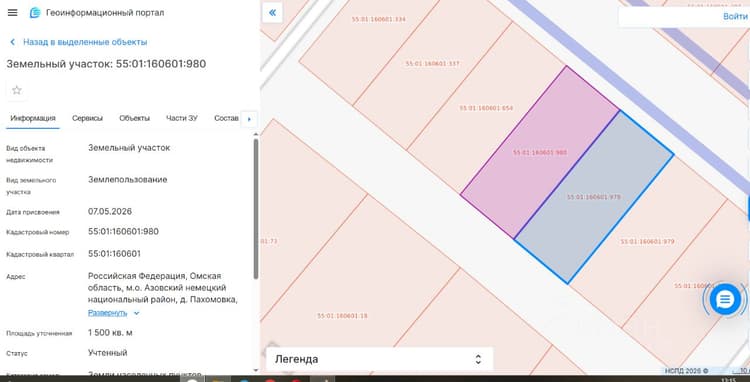Show more tabs with the right arrow
750x382 pixels.
pyautogui.click(x=249, y=120)
